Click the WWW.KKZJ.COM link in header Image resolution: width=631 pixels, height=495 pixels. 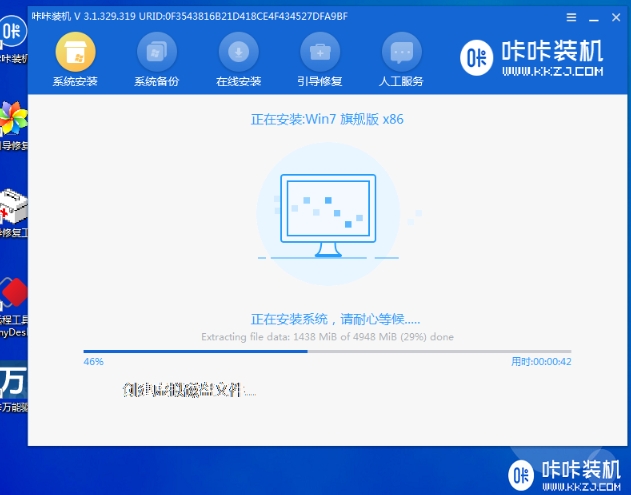coord(553,72)
